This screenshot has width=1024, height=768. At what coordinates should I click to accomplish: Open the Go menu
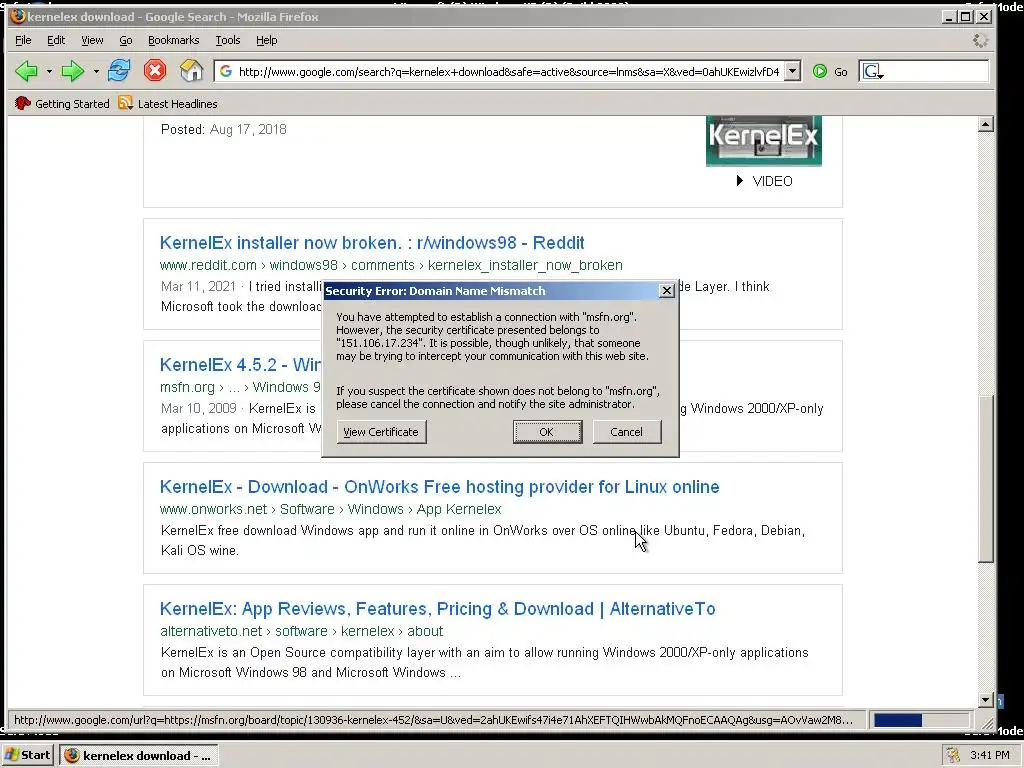click(x=125, y=40)
